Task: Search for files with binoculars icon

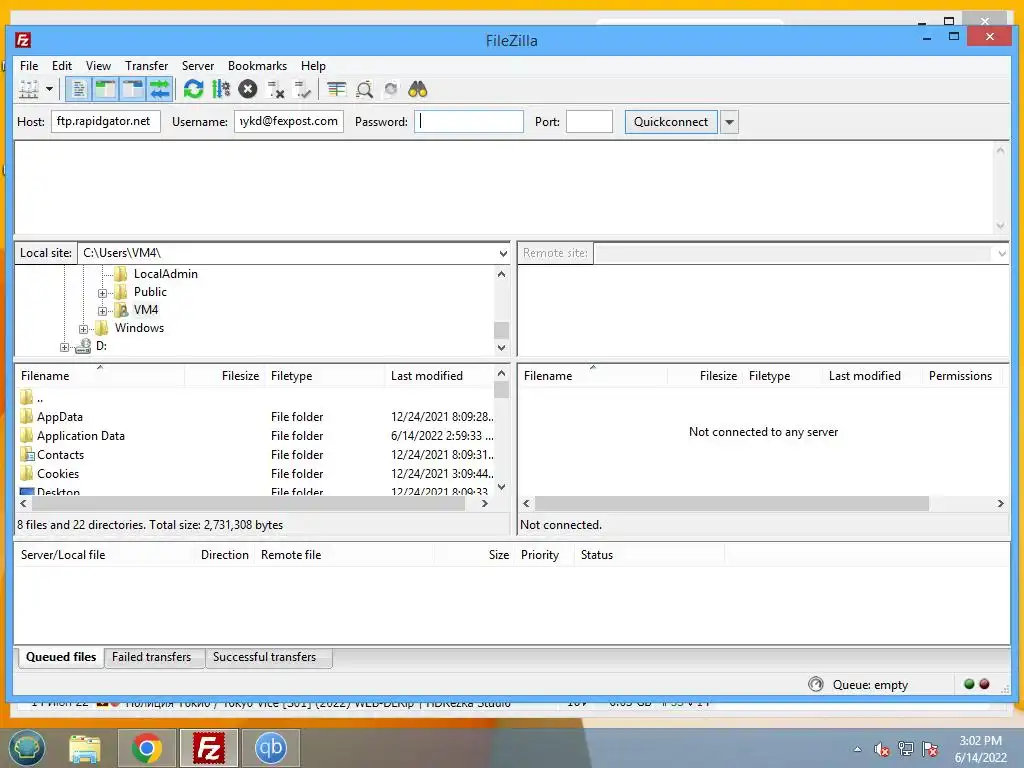Action: click(x=417, y=89)
